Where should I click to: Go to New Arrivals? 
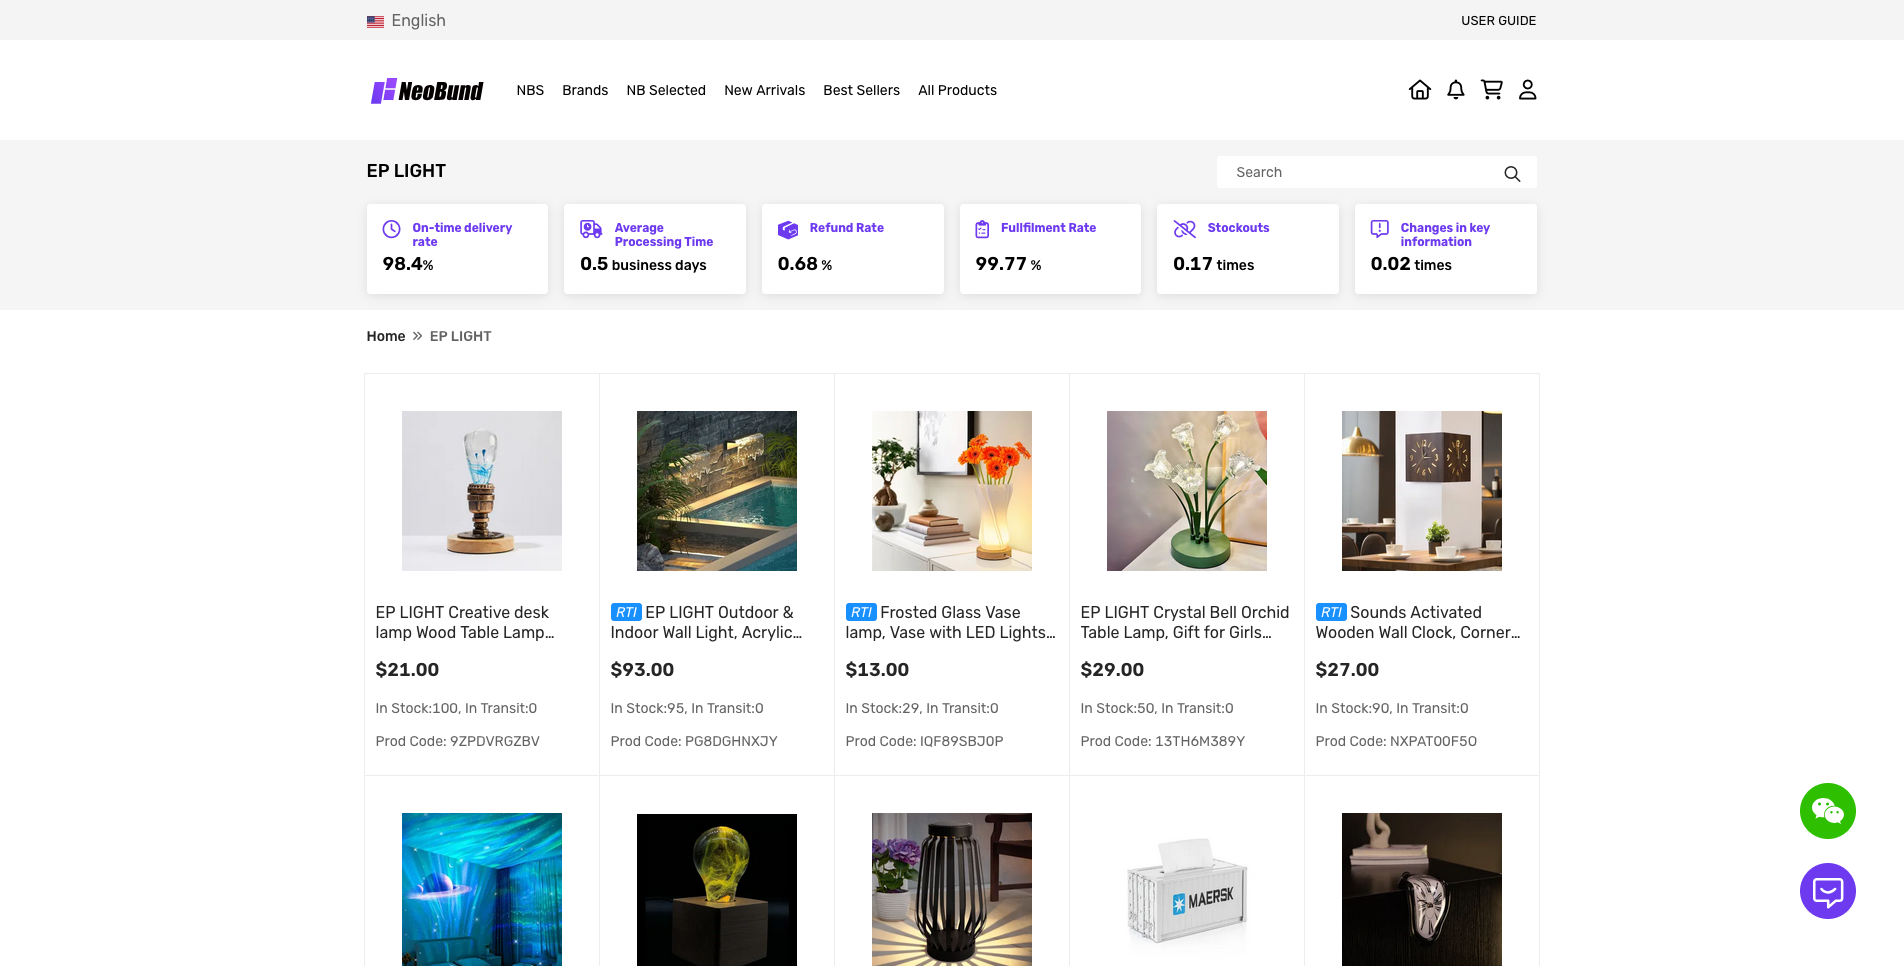[764, 90]
